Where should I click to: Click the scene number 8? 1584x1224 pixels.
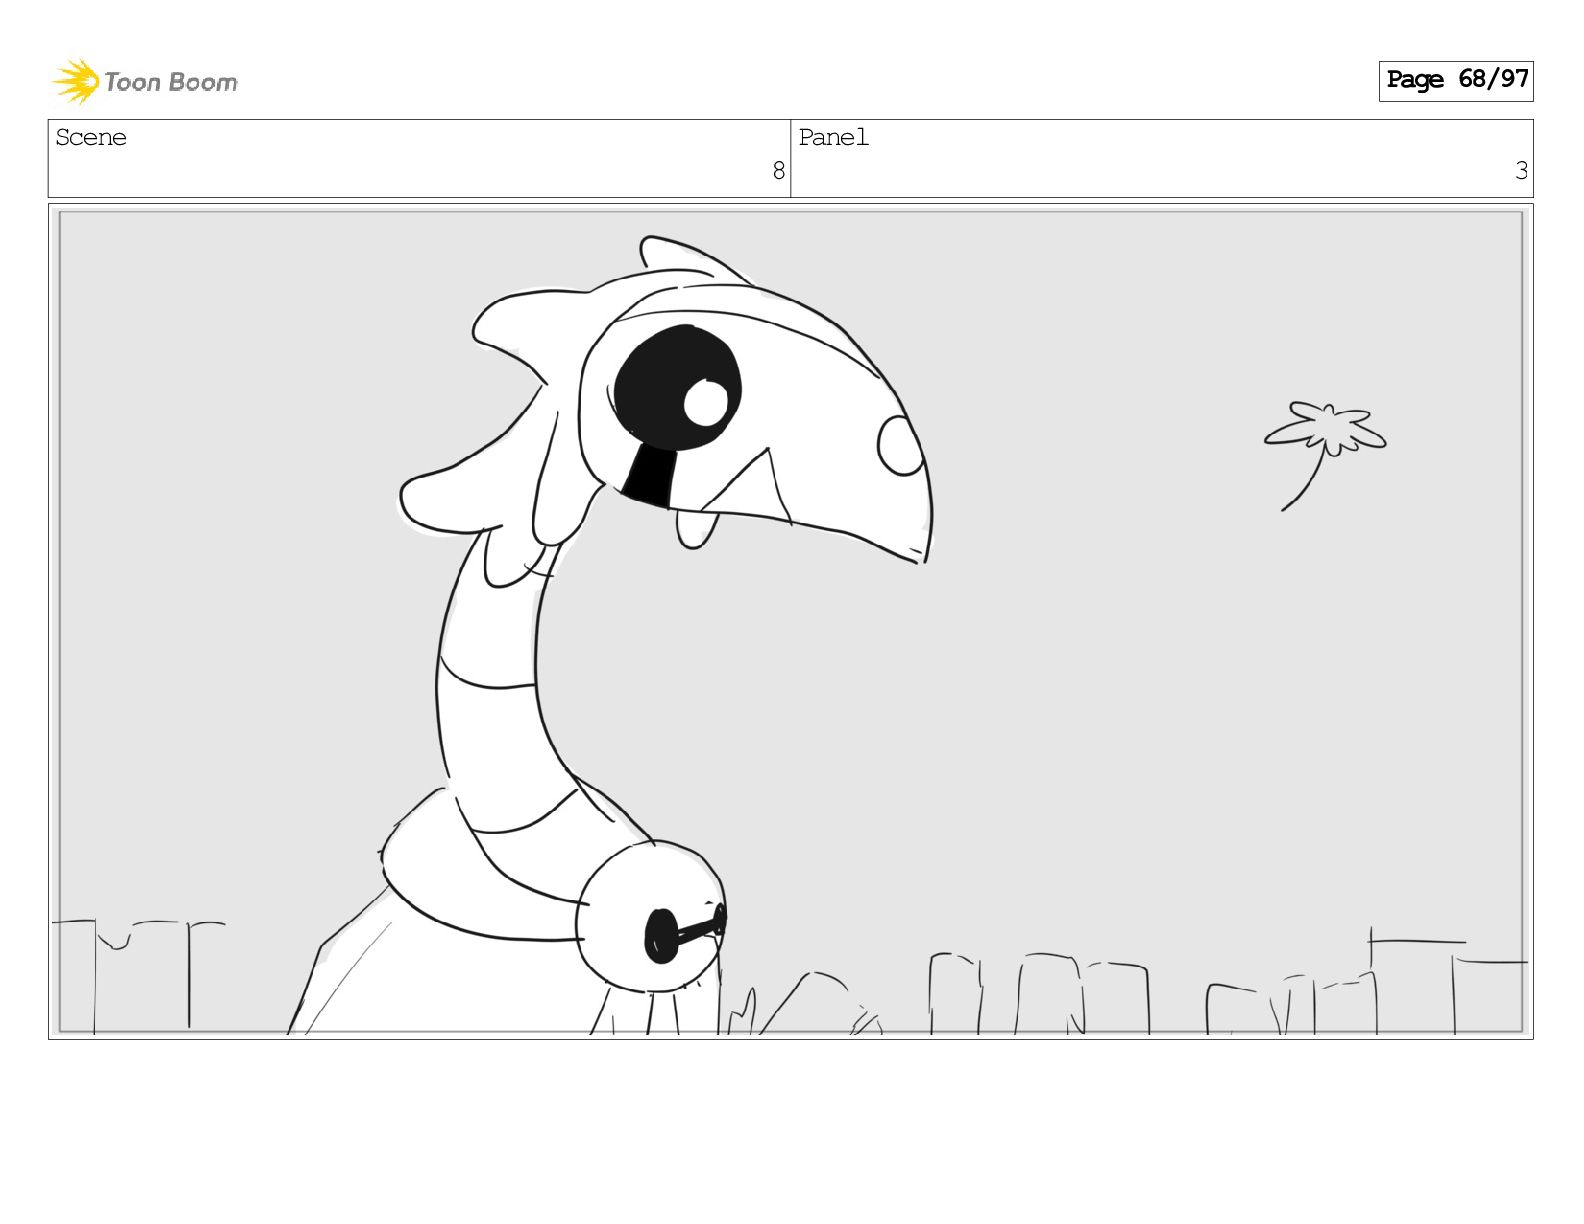tap(778, 171)
